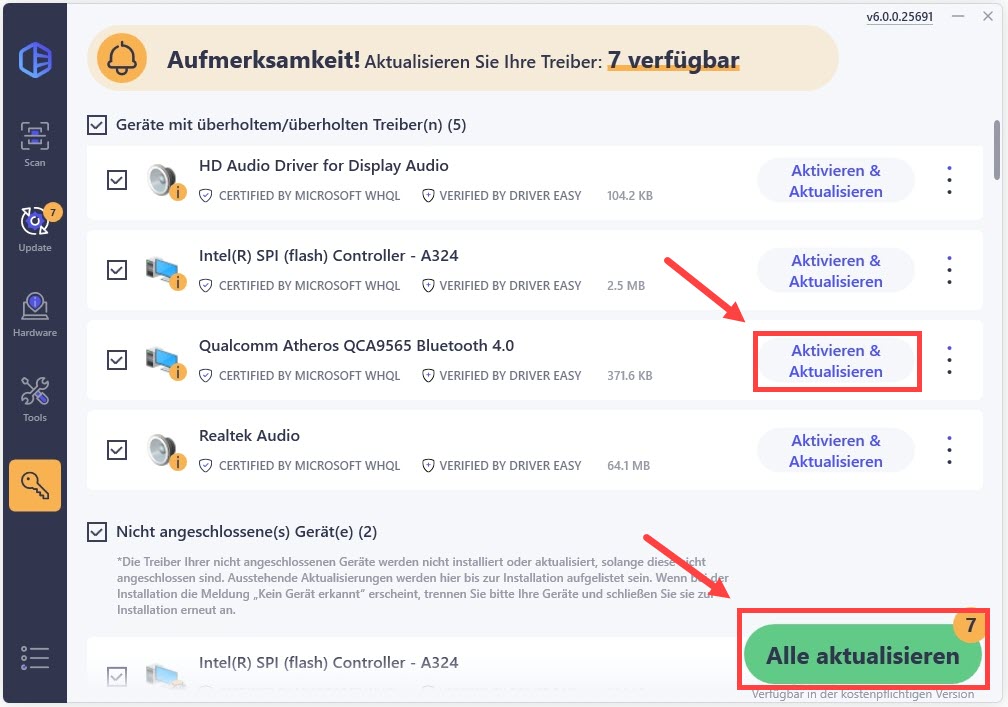Open three-dot menu for Intel SPI Controller
Viewport: 1008px width, 707px height.
point(950,271)
